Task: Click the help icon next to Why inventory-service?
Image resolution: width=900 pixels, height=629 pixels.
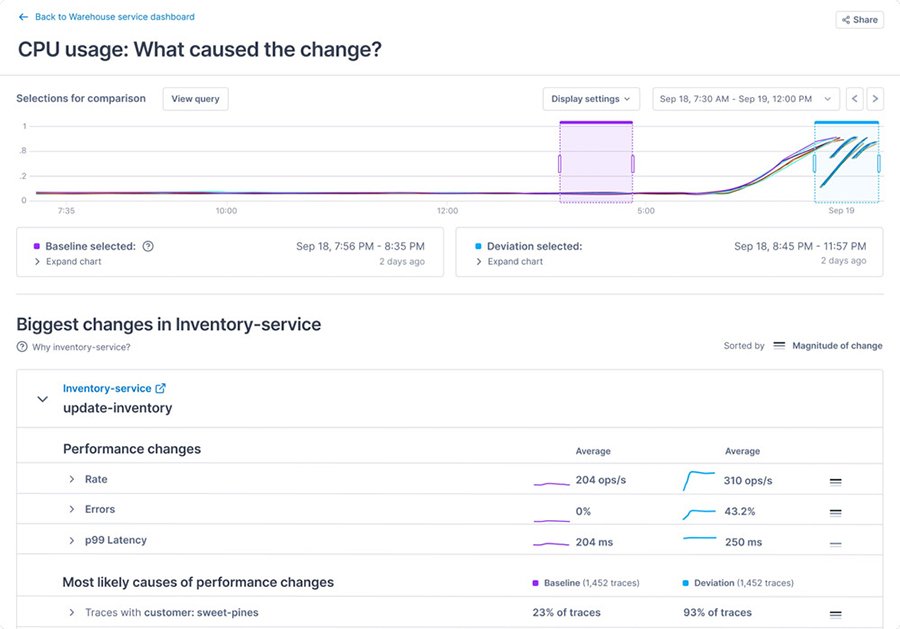Action: pos(21,345)
